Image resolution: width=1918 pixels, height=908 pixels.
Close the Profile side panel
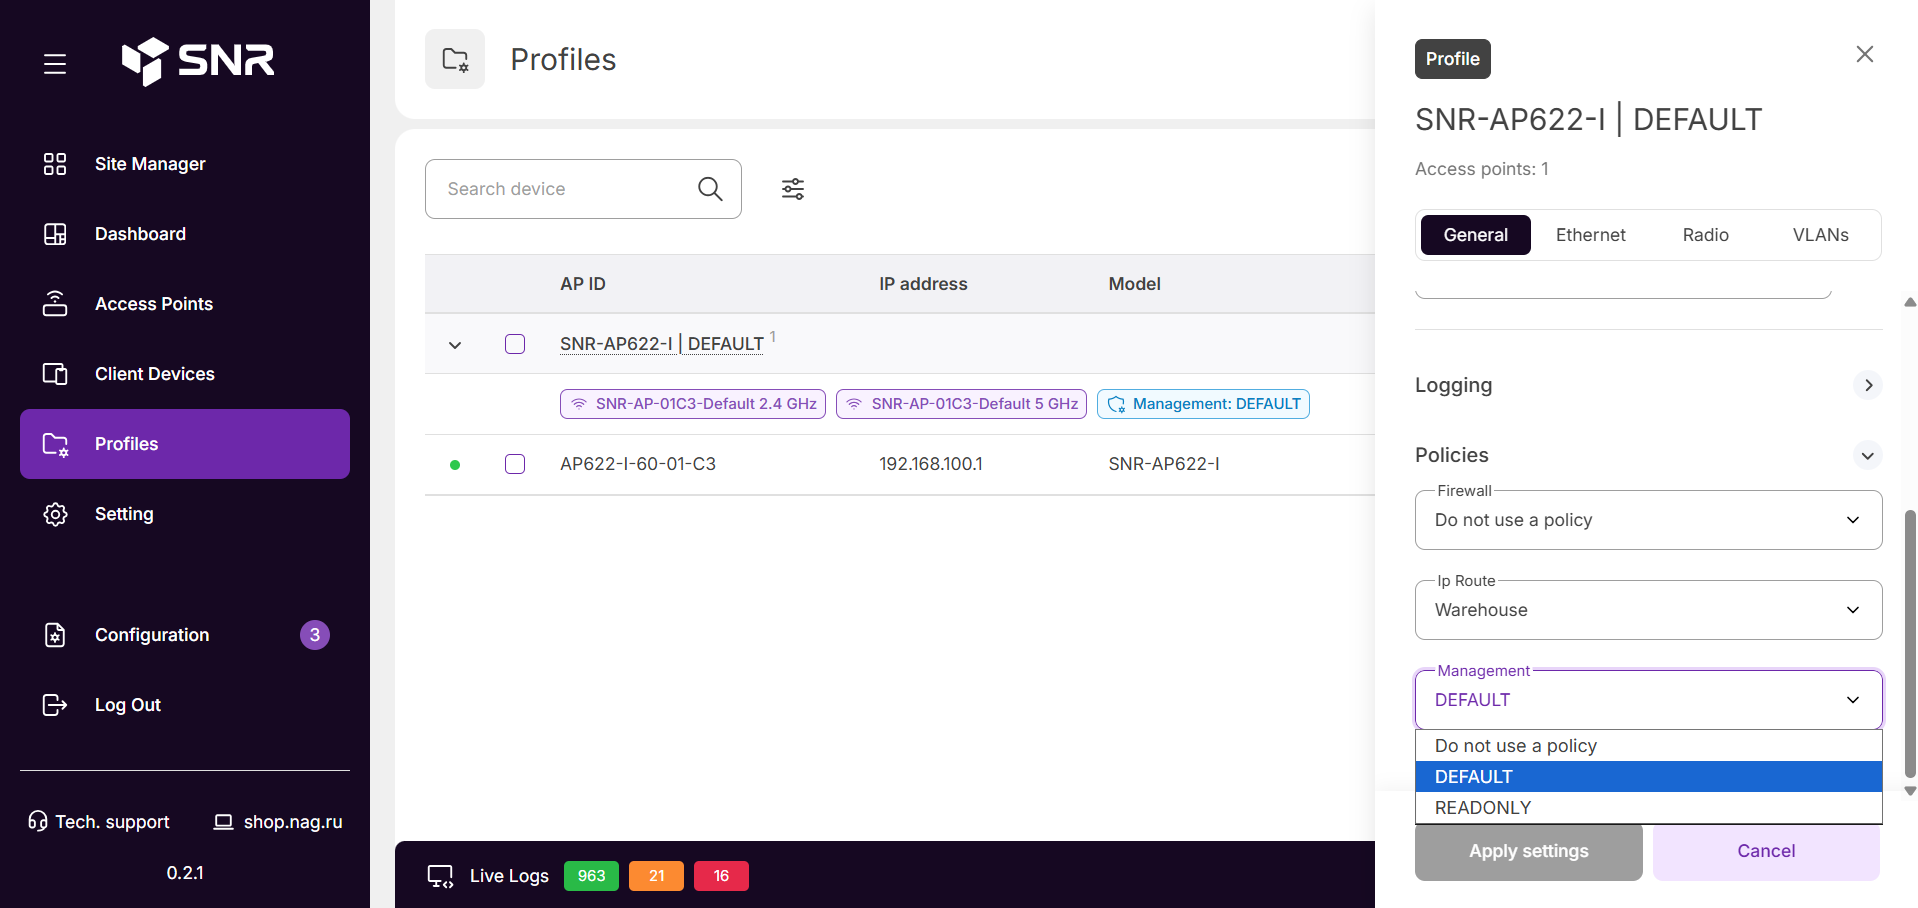coord(1865,54)
